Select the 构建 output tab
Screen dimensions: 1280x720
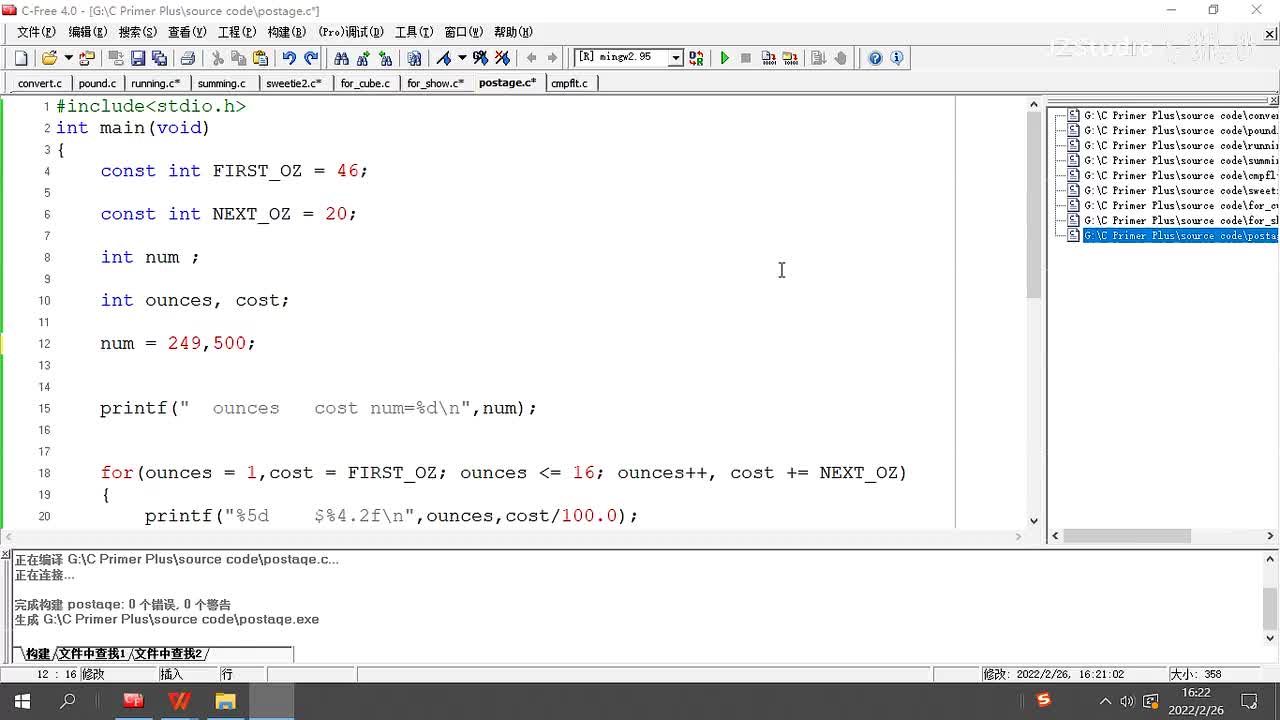(x=37, y=654)
